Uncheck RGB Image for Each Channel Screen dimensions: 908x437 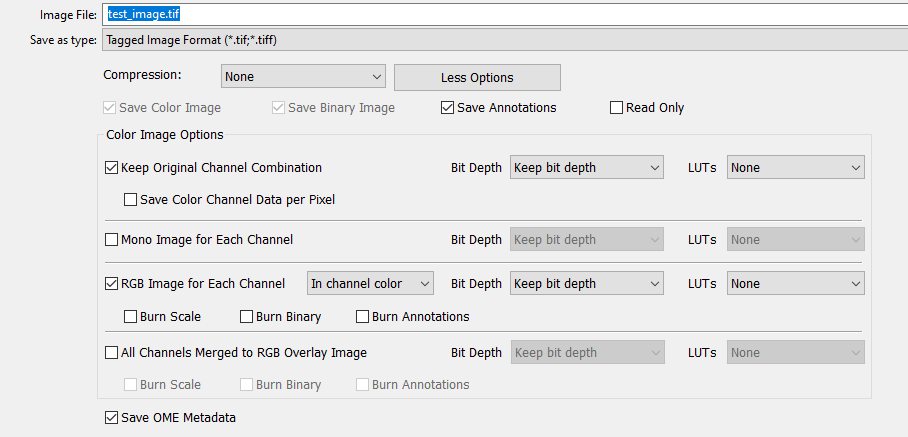pos(112,284)
